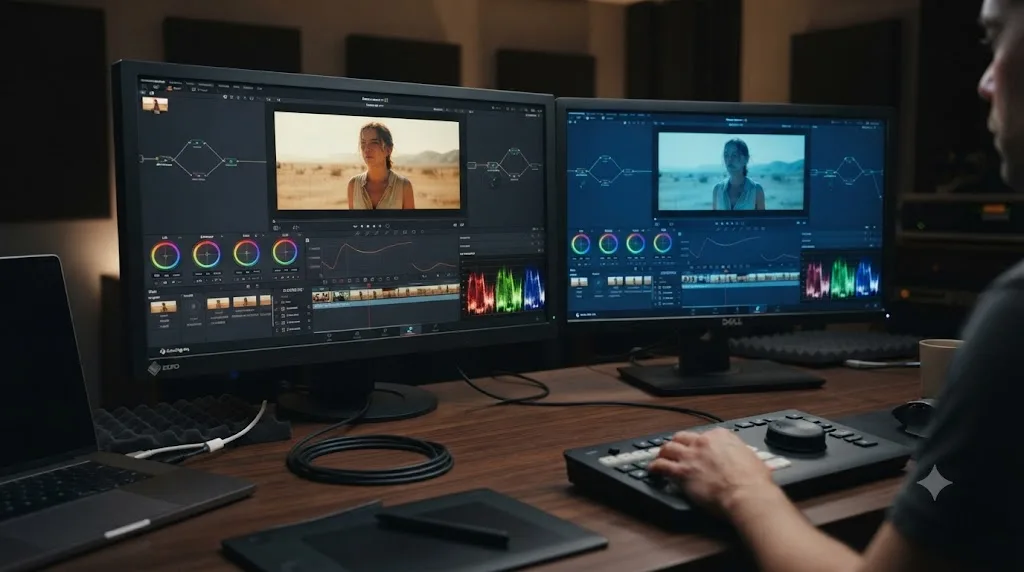
Task: Click red playhead on left monitor timeline
Action: [x=370, y=304]
